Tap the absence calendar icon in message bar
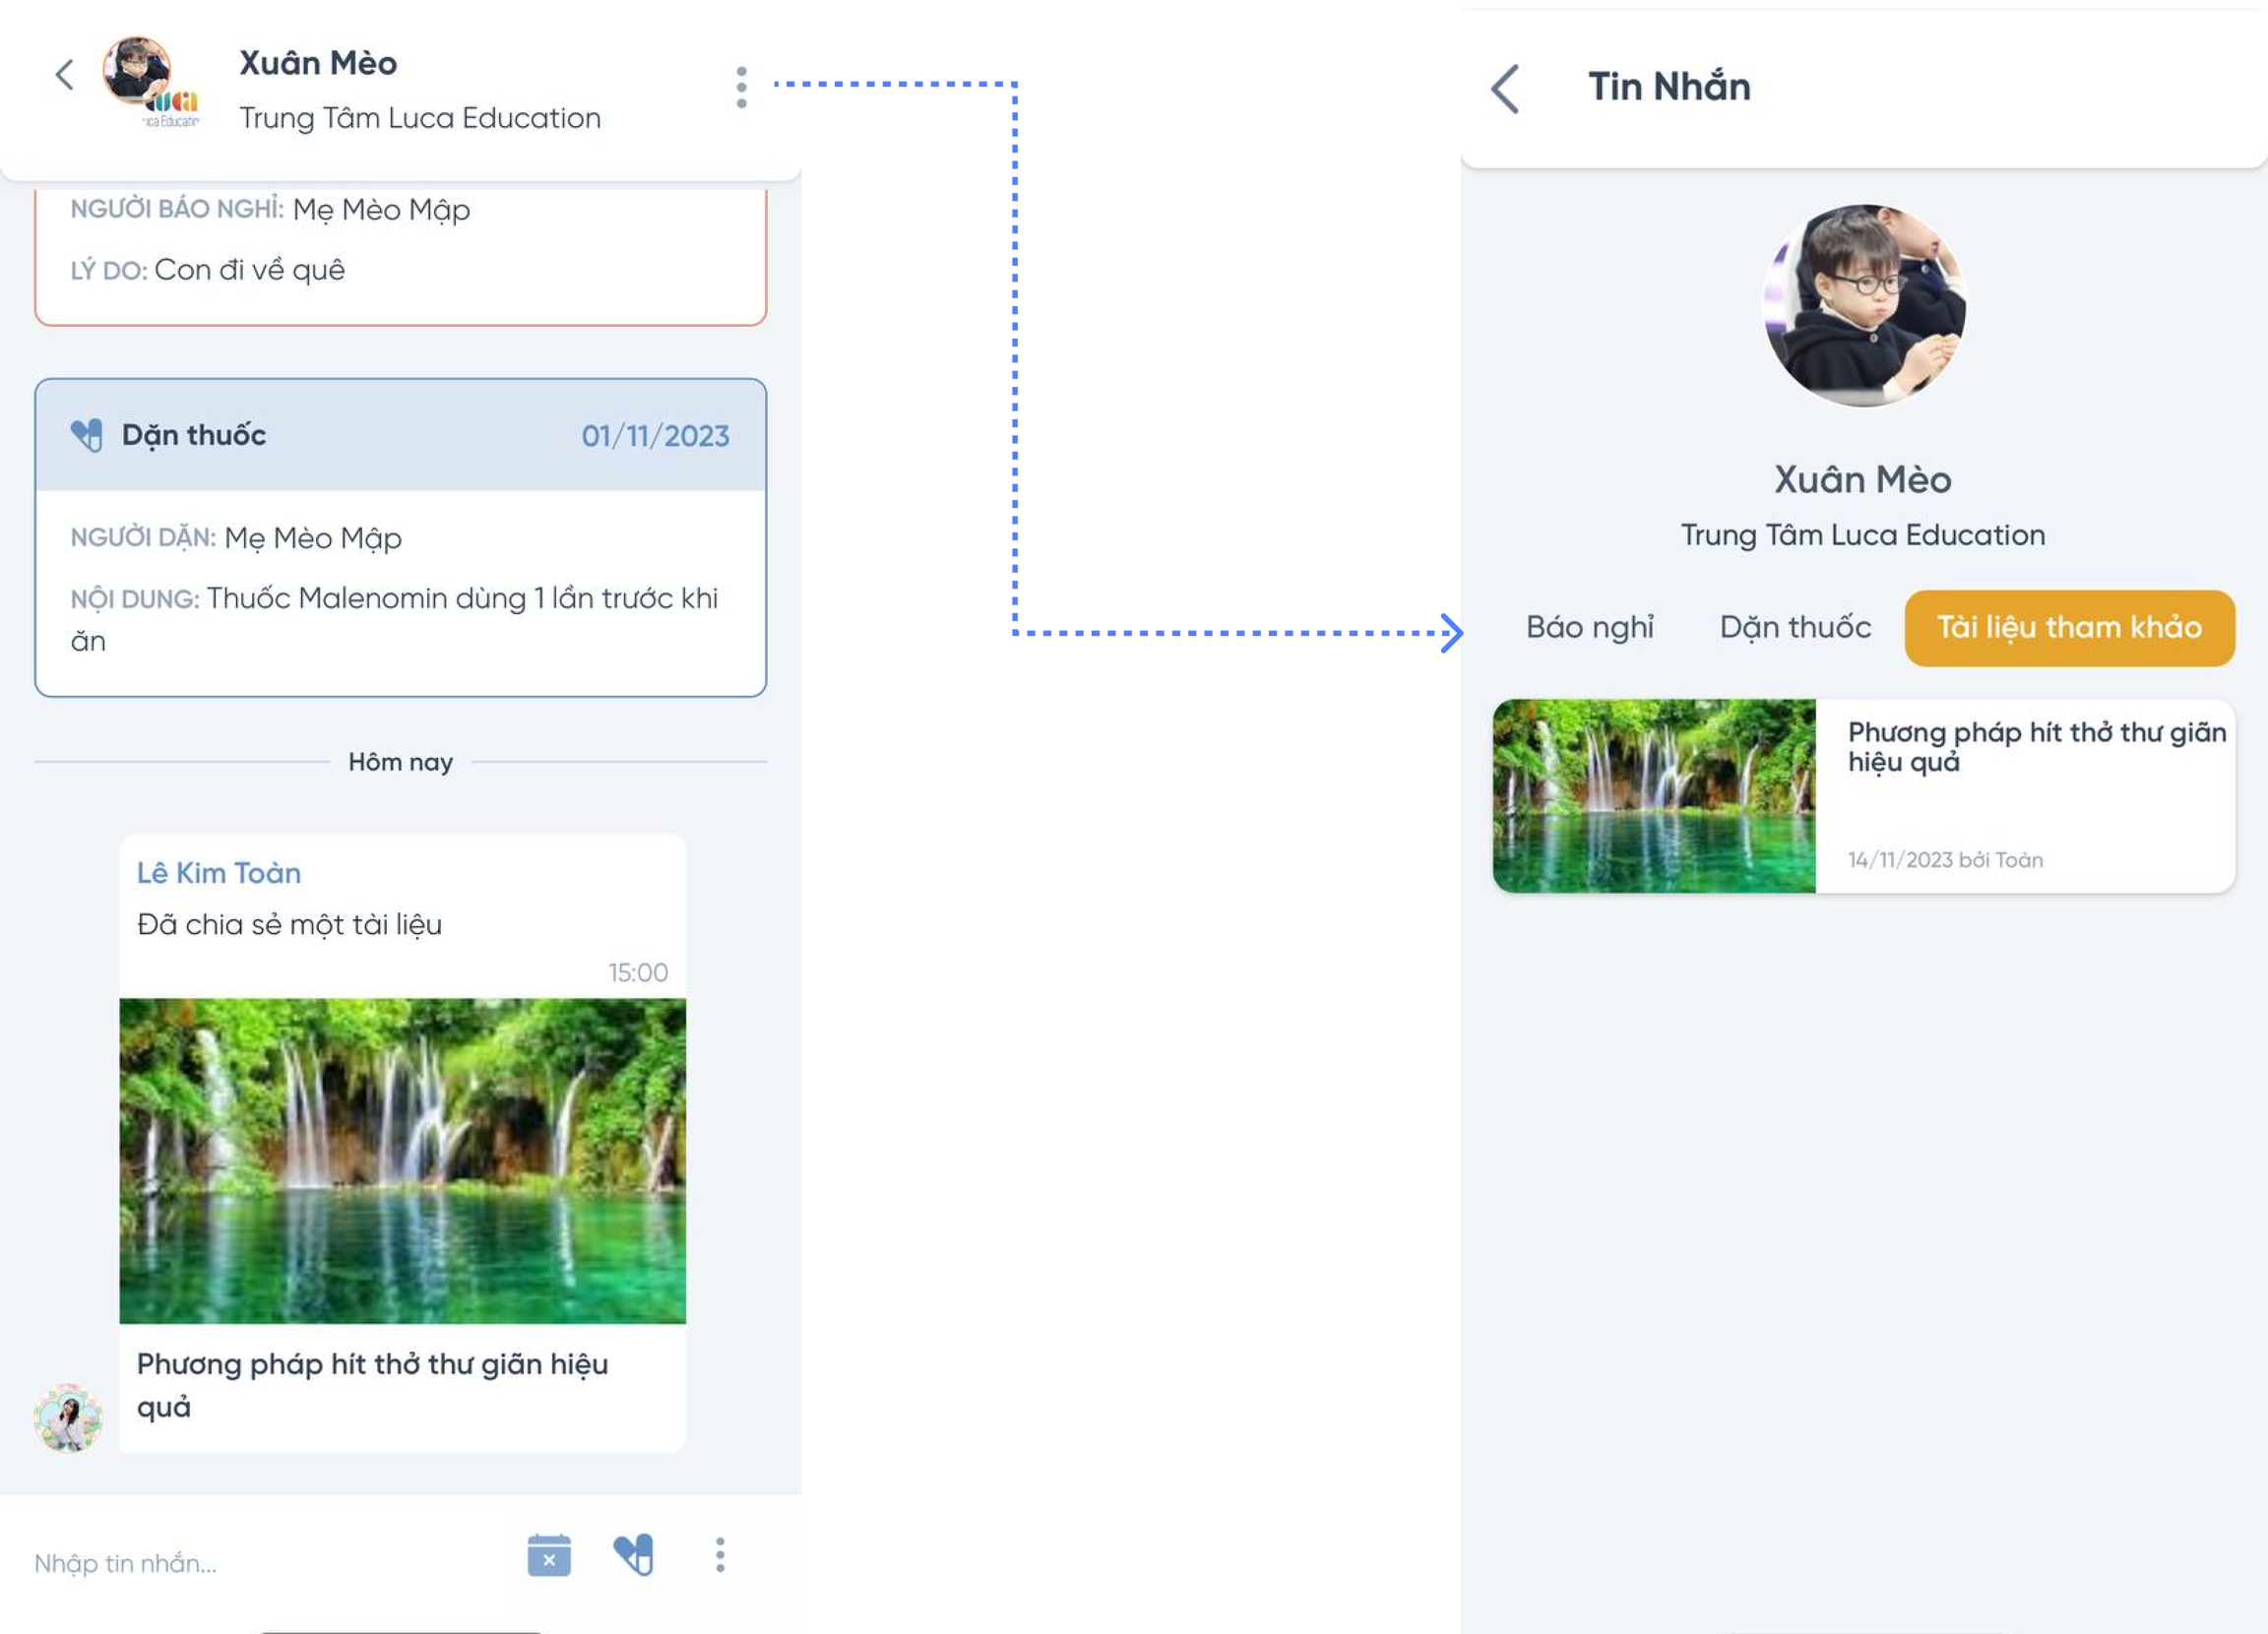The width and height of the screenshot is (2268, 1634). (549, 1556)
